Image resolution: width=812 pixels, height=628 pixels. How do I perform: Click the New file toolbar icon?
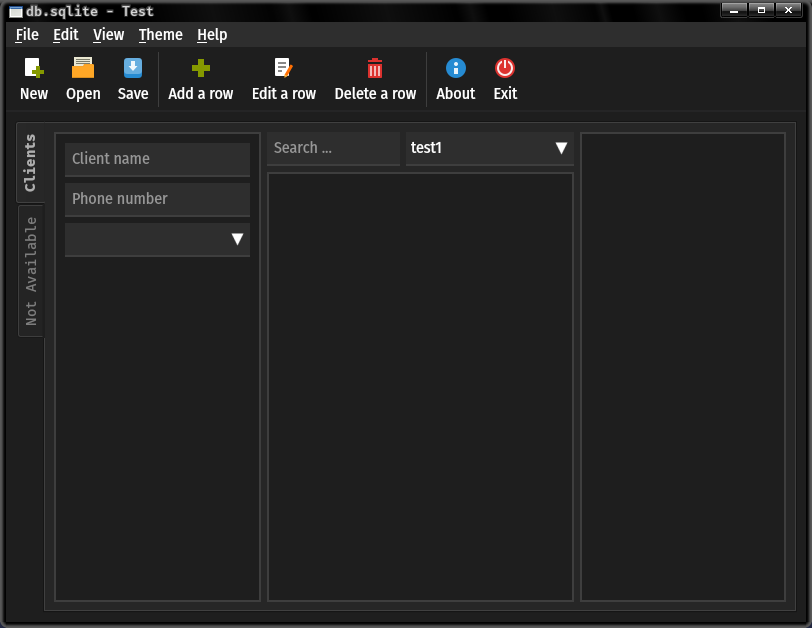(x=34, y=68)
